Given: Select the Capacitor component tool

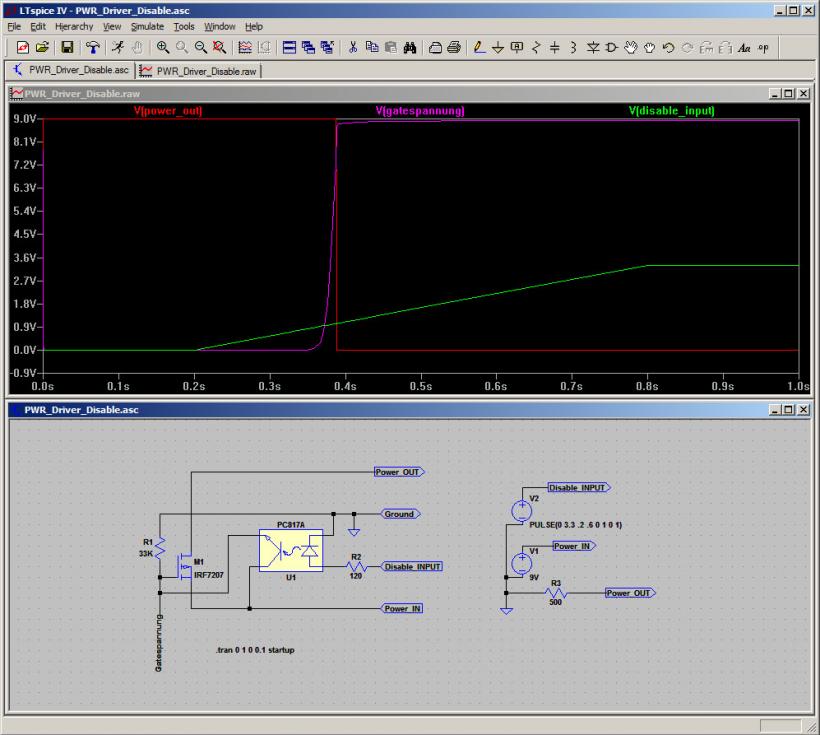Looking at the screenshot, I should point(554,47).
